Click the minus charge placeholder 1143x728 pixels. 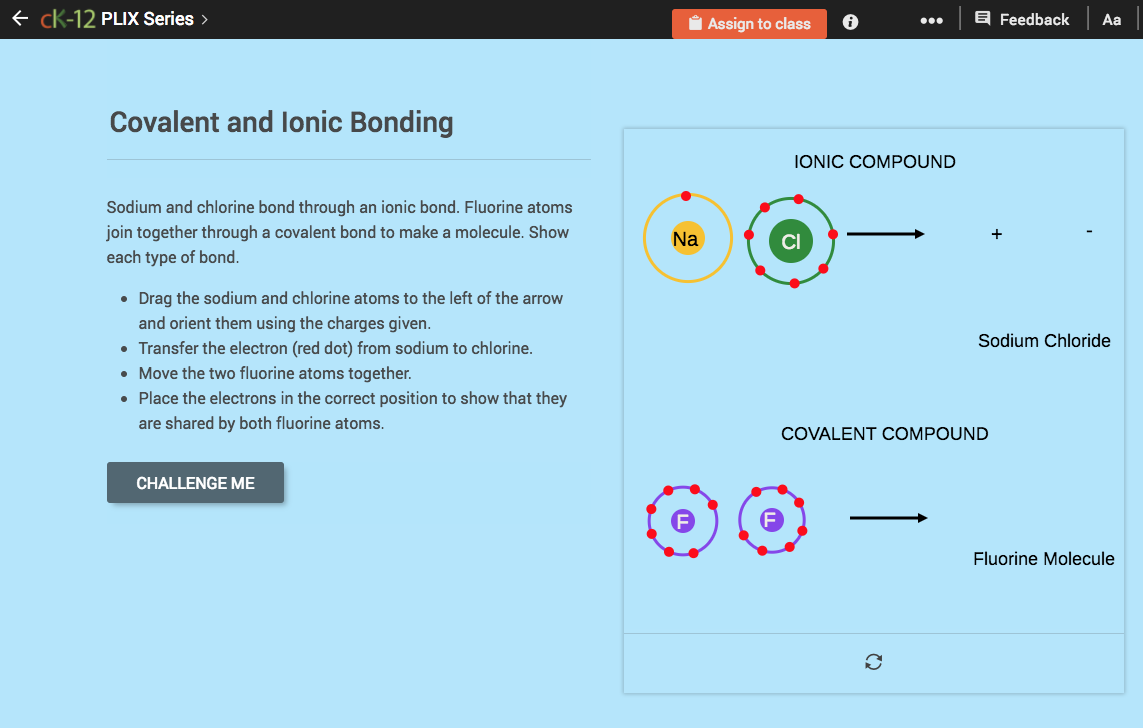pyautogui.click(x=1089, y=232)
